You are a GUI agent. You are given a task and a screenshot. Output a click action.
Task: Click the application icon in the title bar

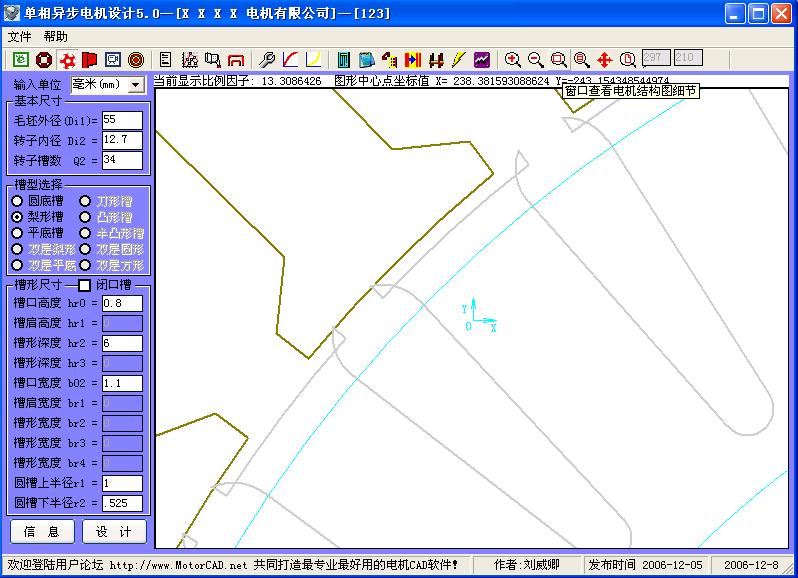12,13
